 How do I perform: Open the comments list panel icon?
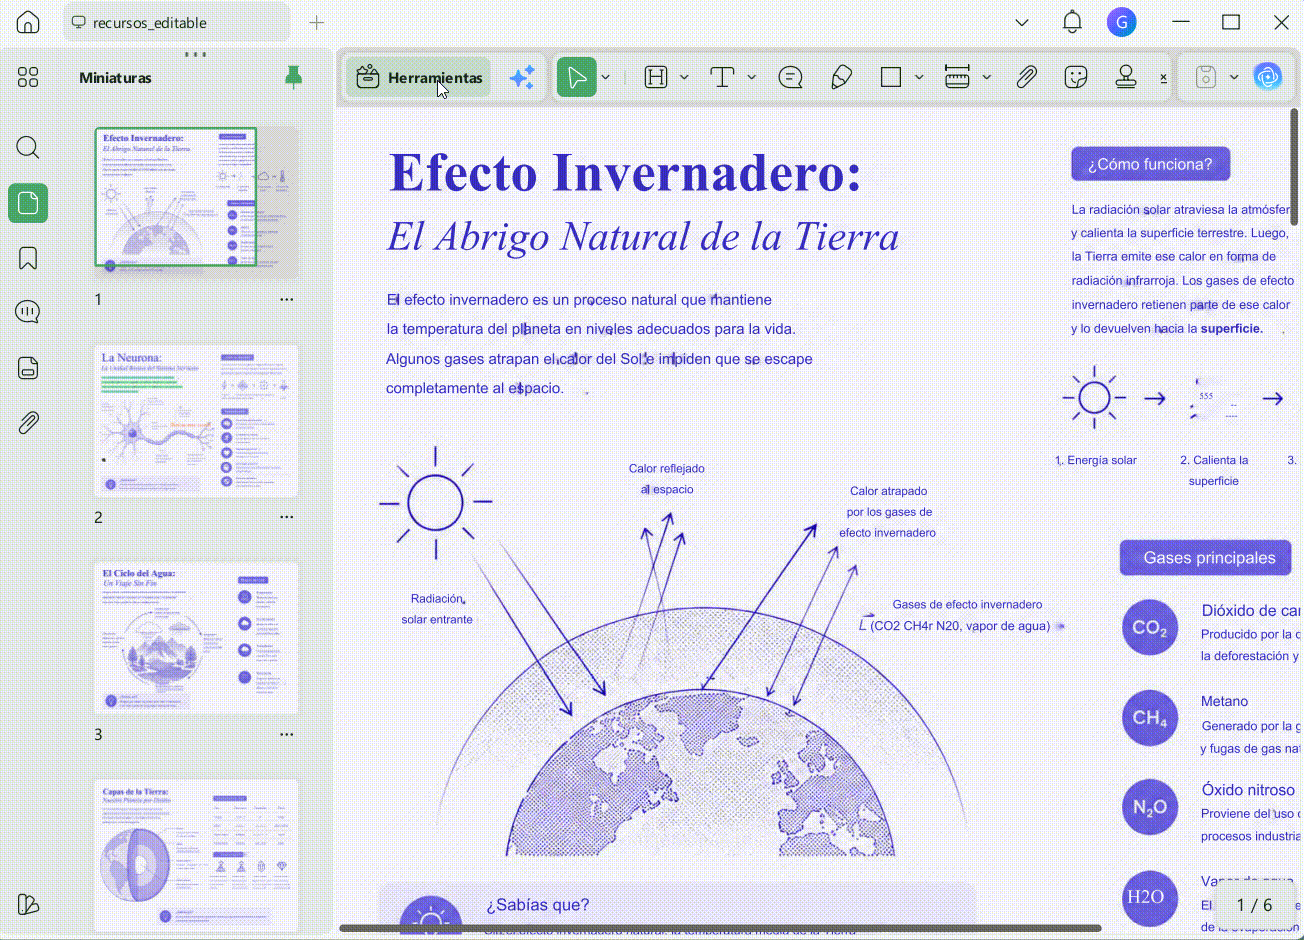pyautogui.click(x=28, y=312)
